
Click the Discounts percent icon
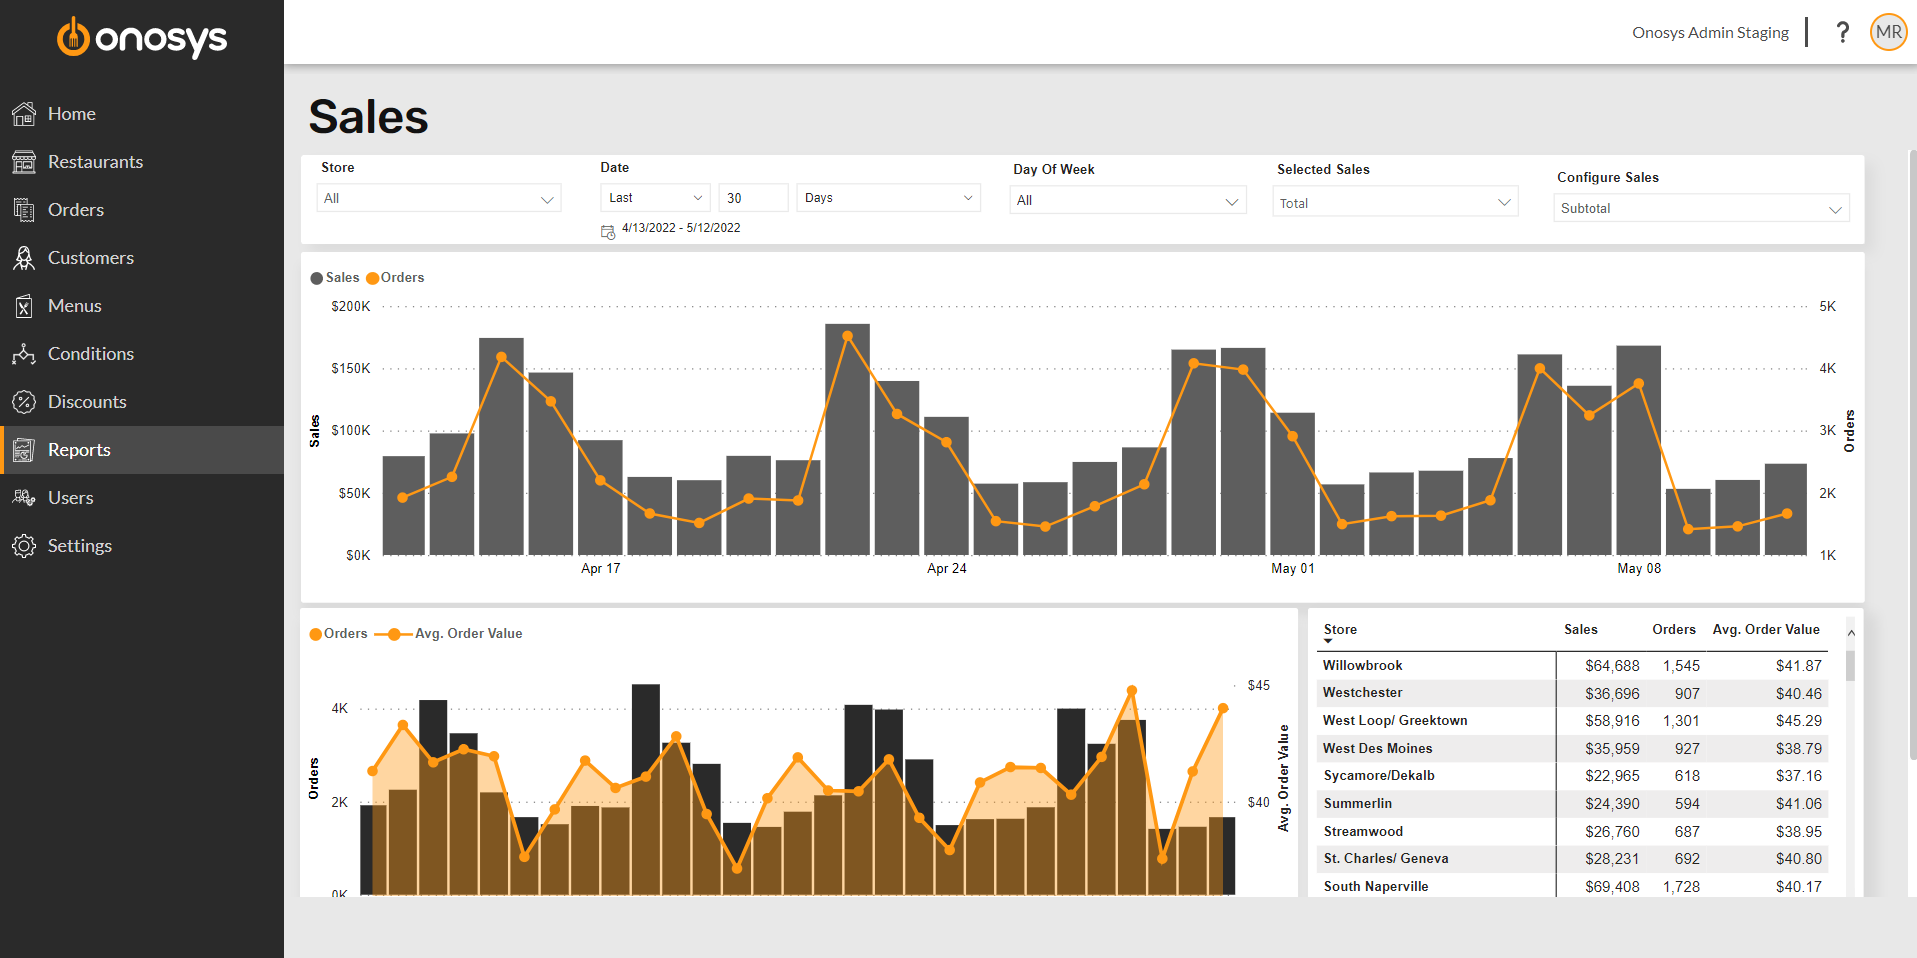click(24, 402)
